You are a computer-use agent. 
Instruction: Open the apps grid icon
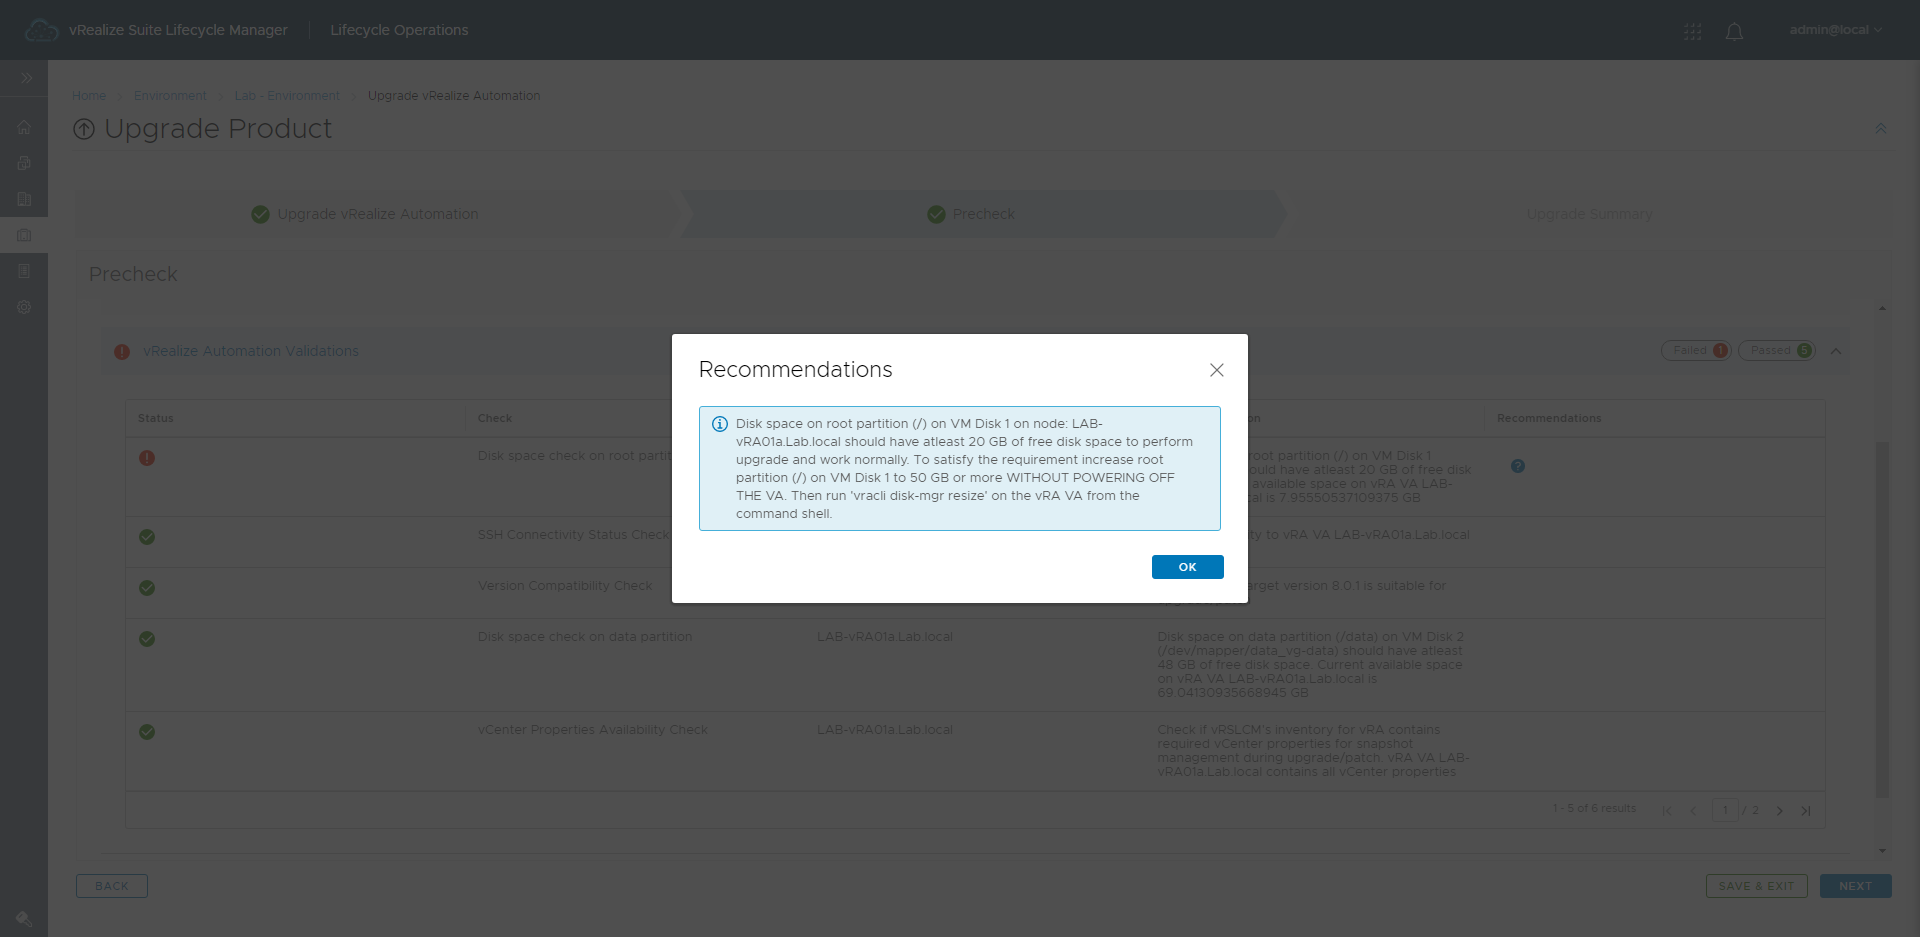tap(1692, 31)
